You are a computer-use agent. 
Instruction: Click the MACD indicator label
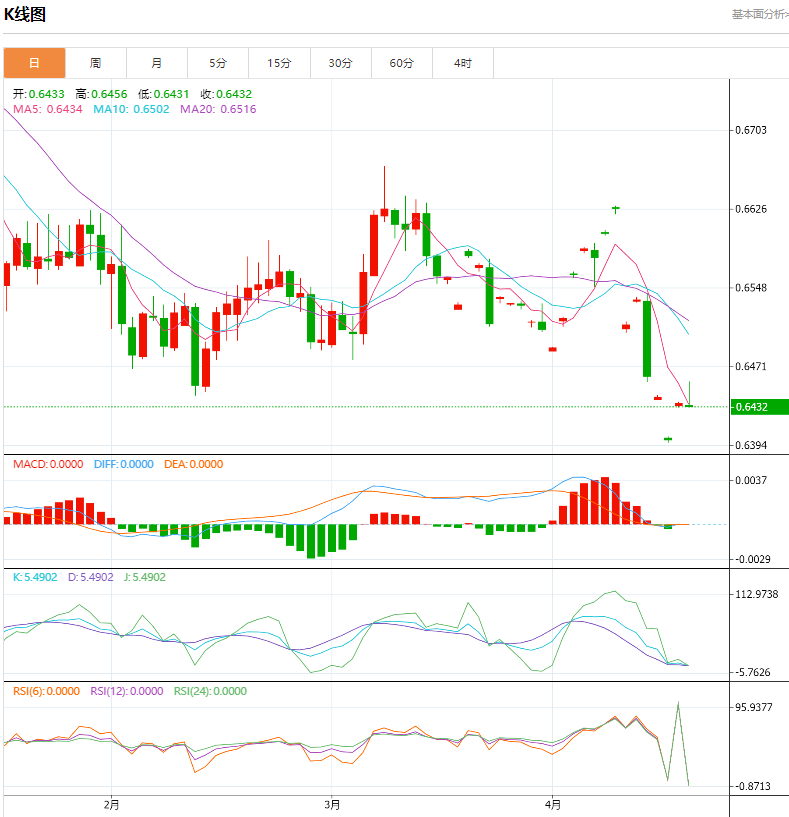pyautogui.click(x=48, y=464)
